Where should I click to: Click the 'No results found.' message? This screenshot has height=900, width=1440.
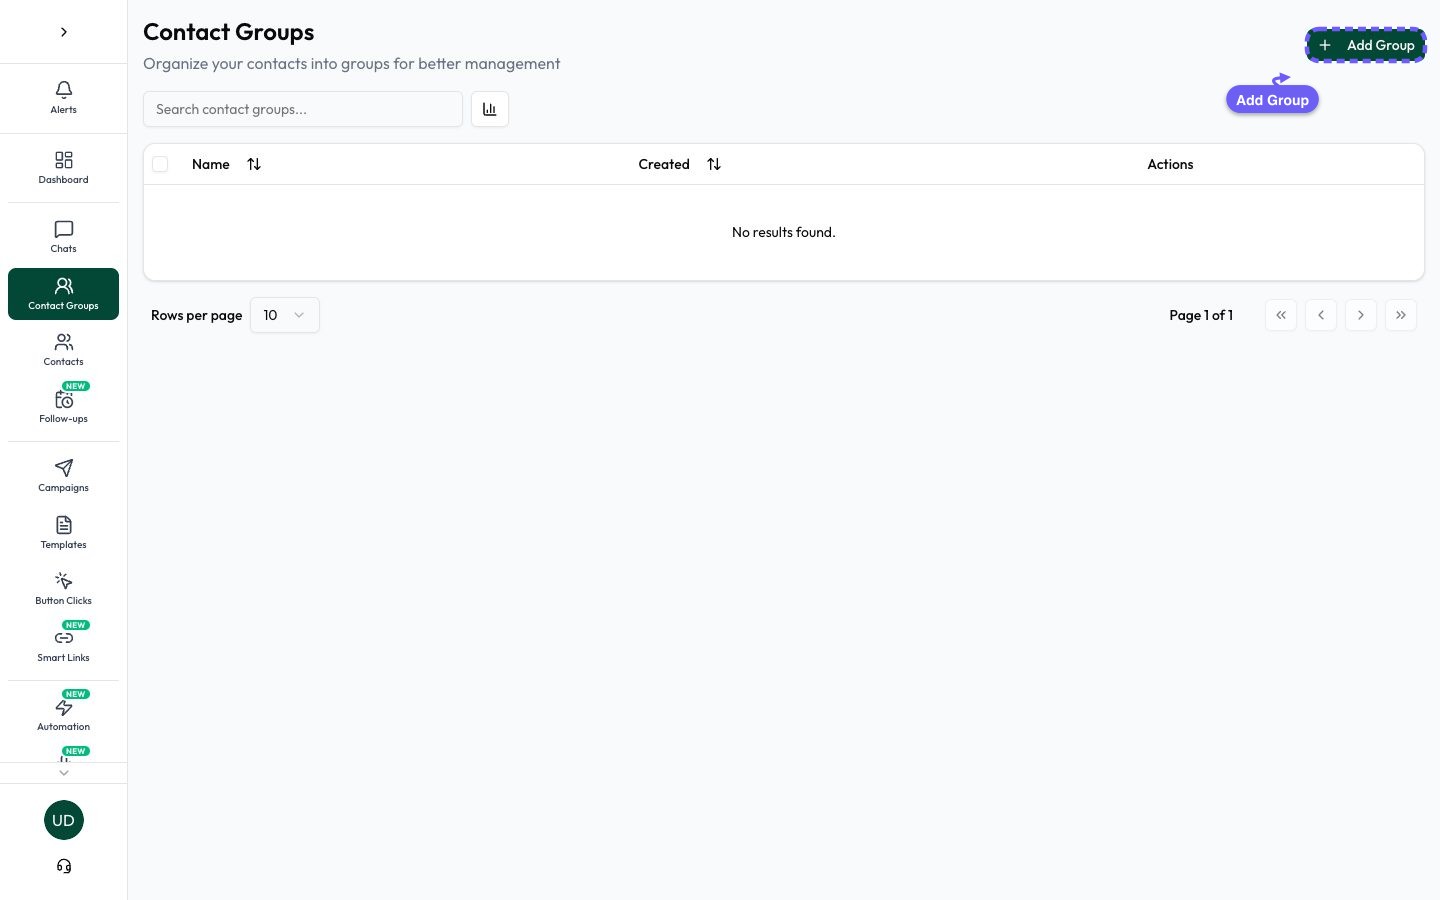pos(784,232)
